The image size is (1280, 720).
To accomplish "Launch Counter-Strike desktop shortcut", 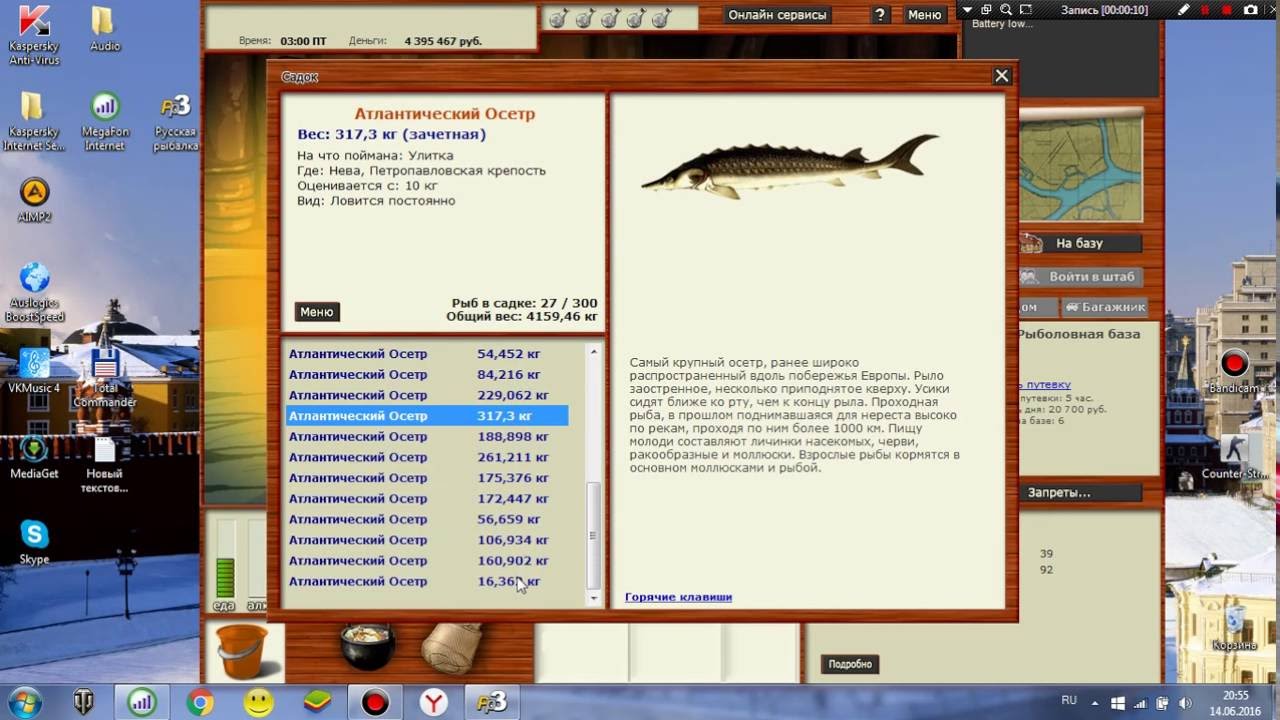I will (x=1236, y=456).
